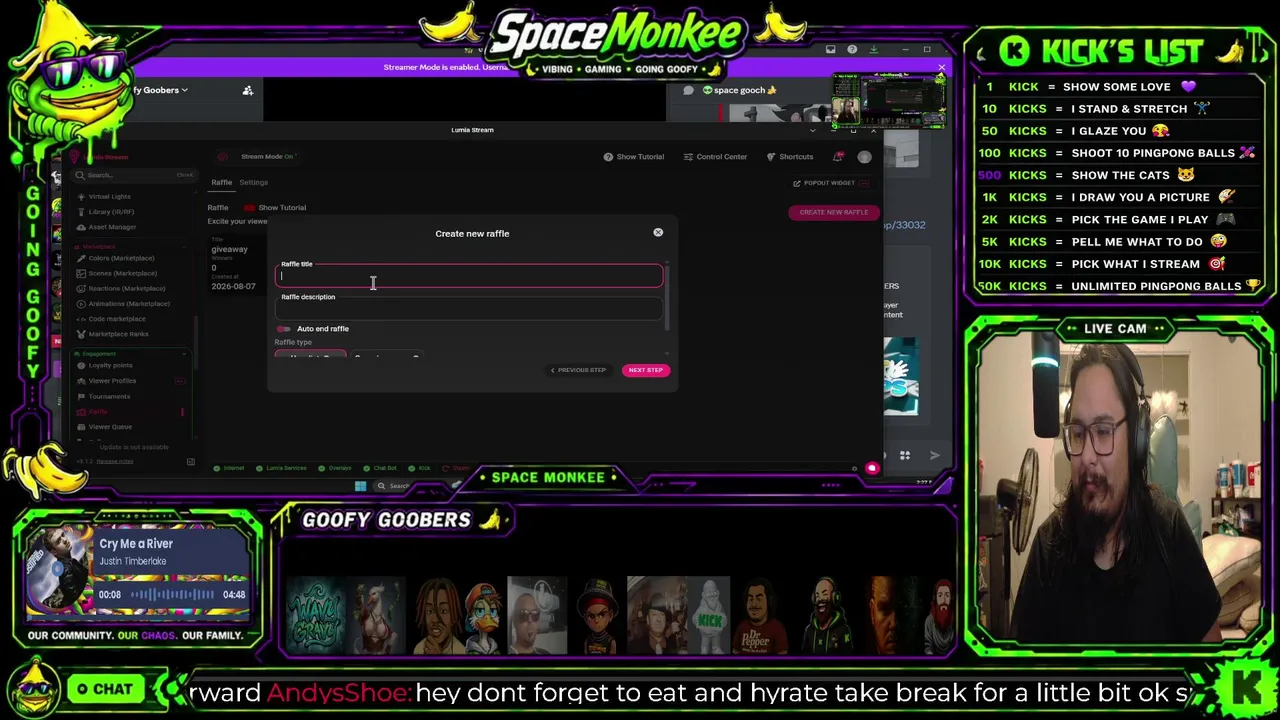Click the Windows taskbar Search box
This screenshot has width=1280, height=720.
pos(394,486)
